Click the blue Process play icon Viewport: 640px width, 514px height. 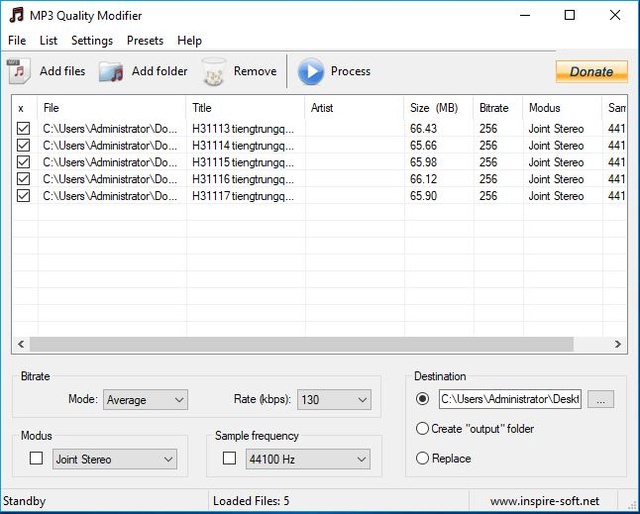(311, 71)
